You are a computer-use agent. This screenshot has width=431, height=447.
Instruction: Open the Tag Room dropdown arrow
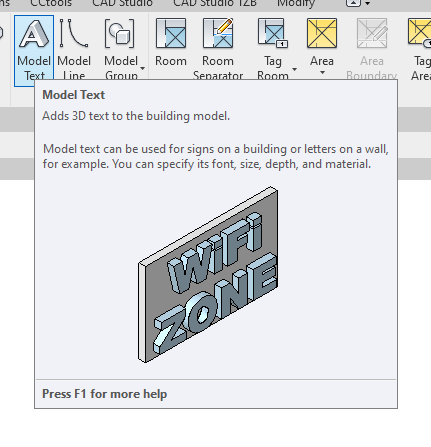pyautogui.click(x=294, y=69)
